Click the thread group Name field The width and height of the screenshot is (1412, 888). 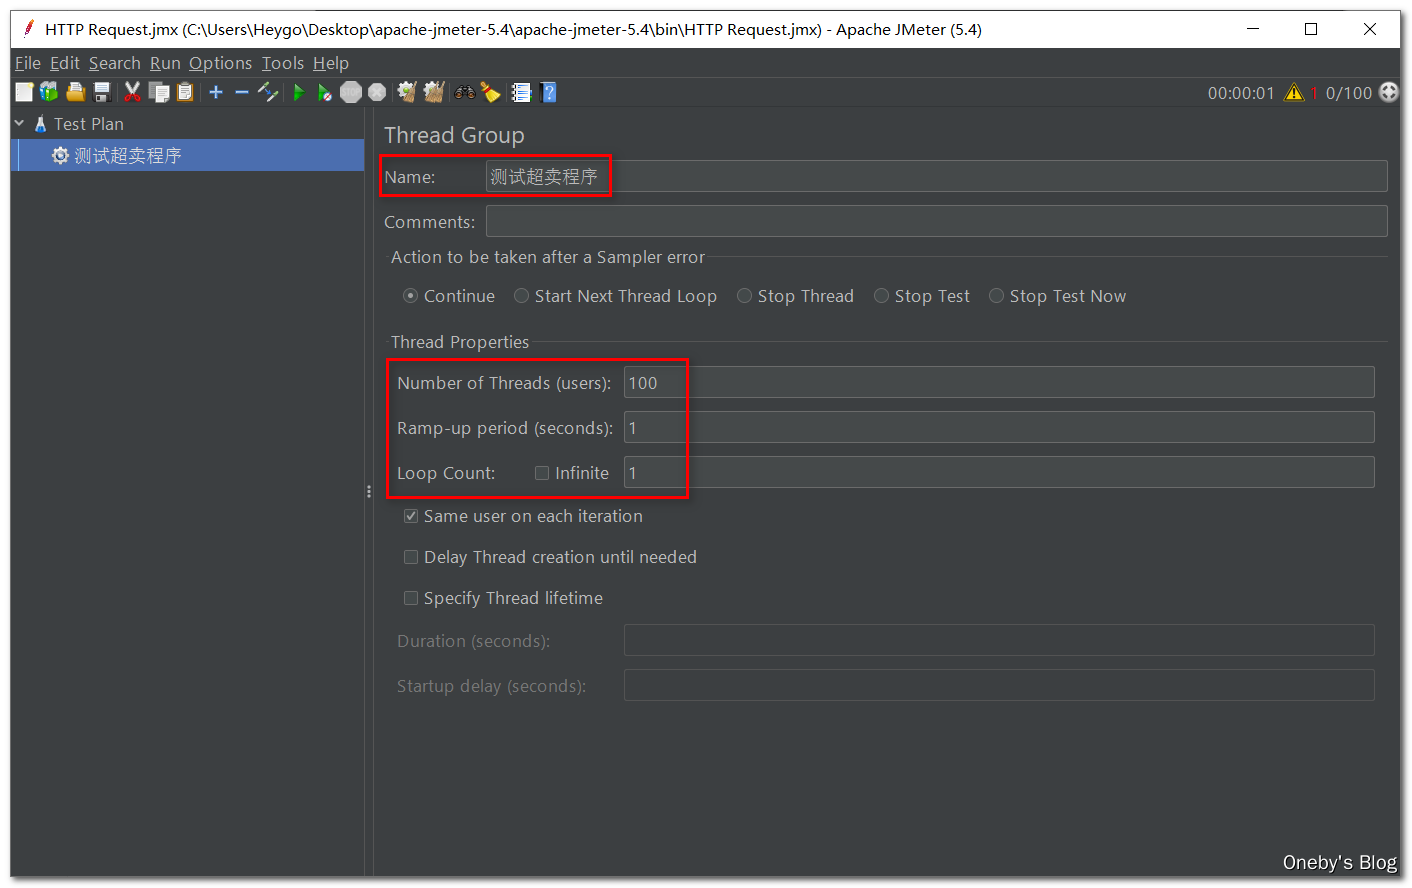[936, 176]
